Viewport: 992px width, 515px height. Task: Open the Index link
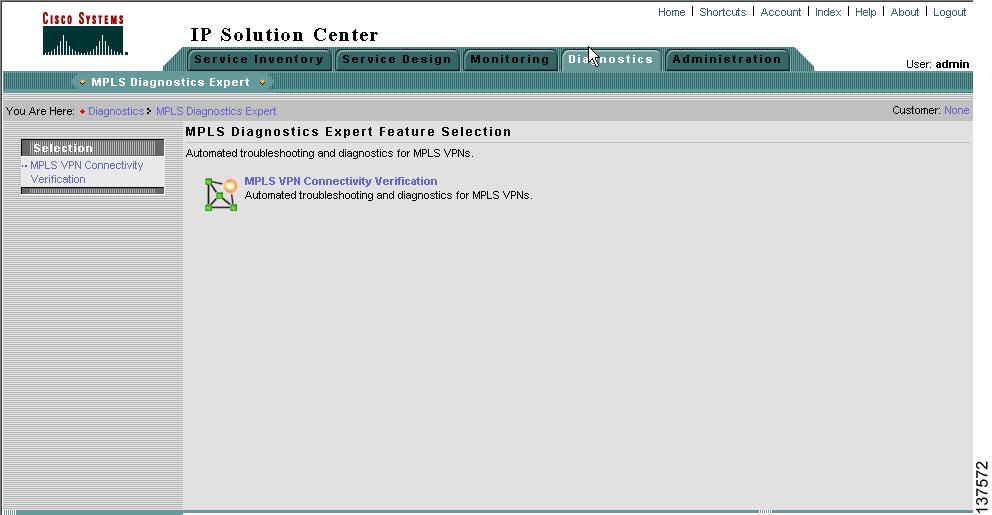[828, 12]
